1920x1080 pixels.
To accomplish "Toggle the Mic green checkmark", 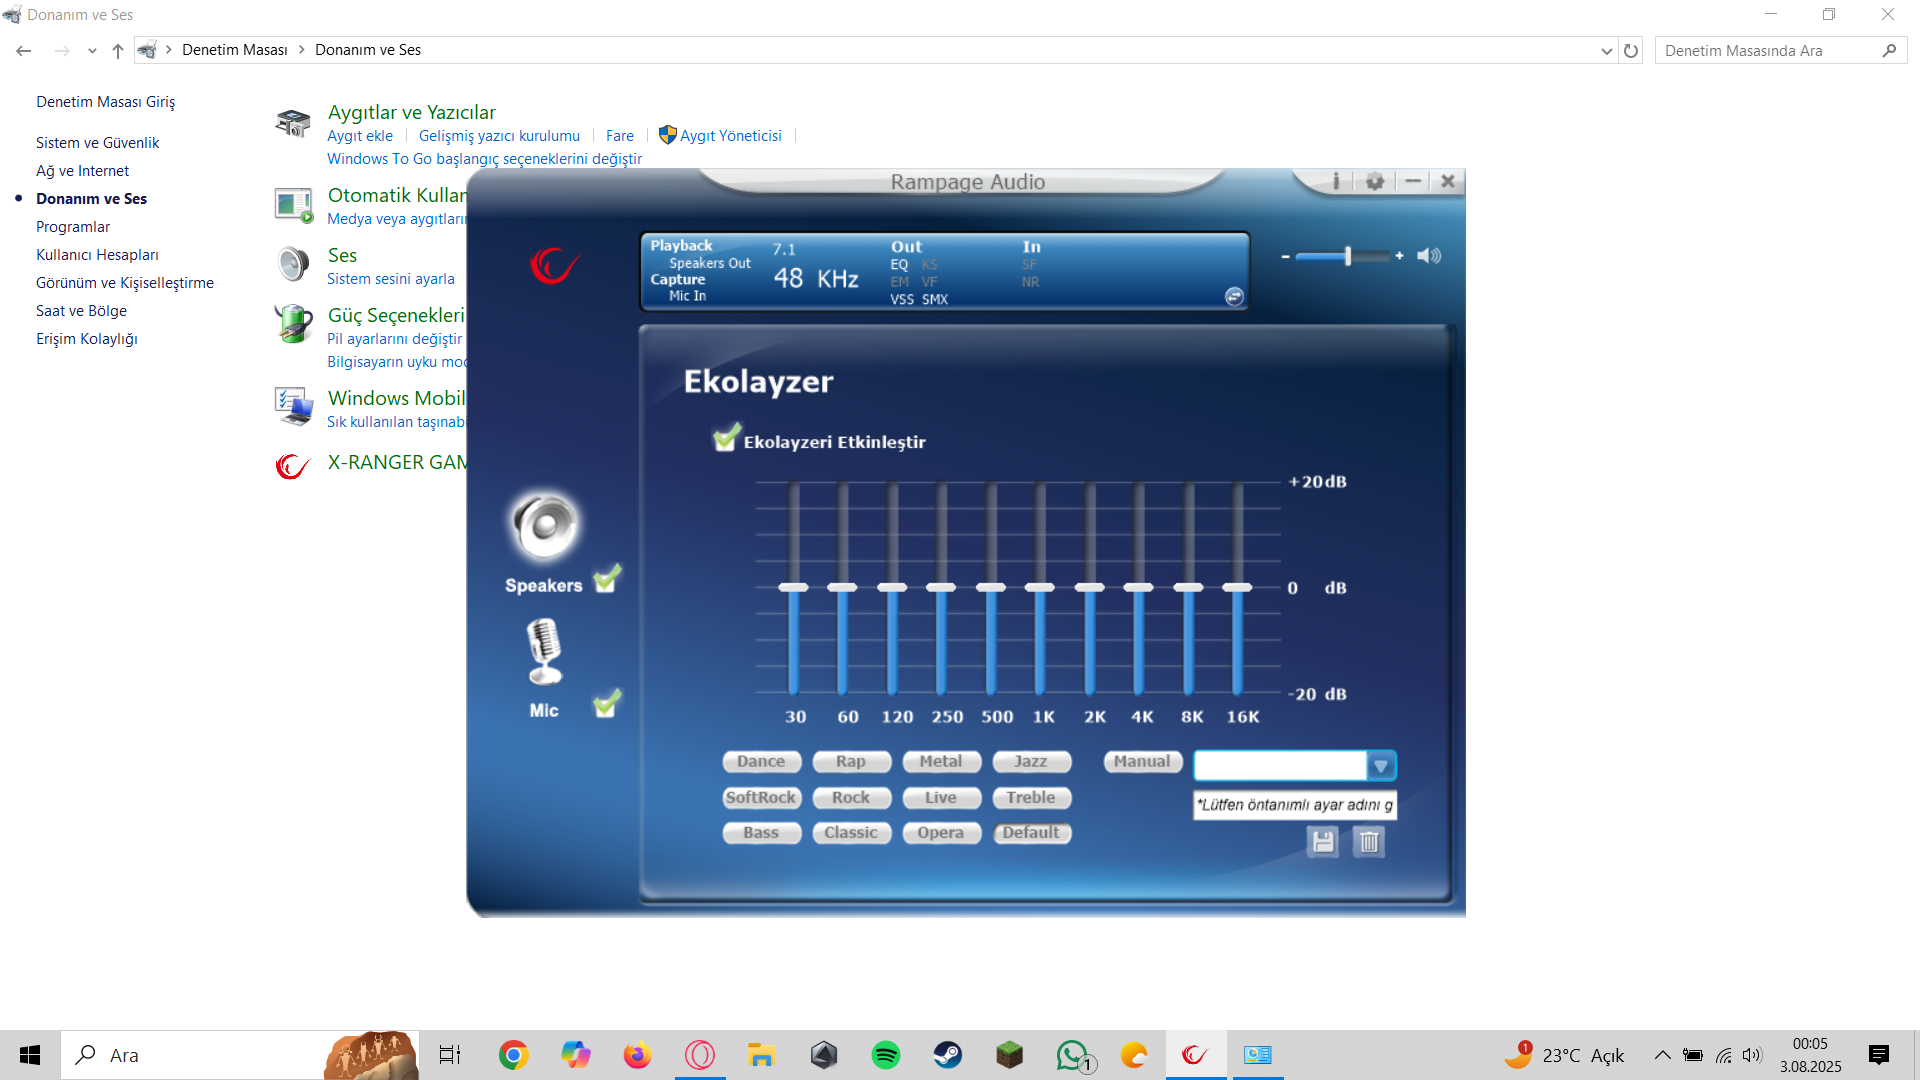I will coord(606,705).
